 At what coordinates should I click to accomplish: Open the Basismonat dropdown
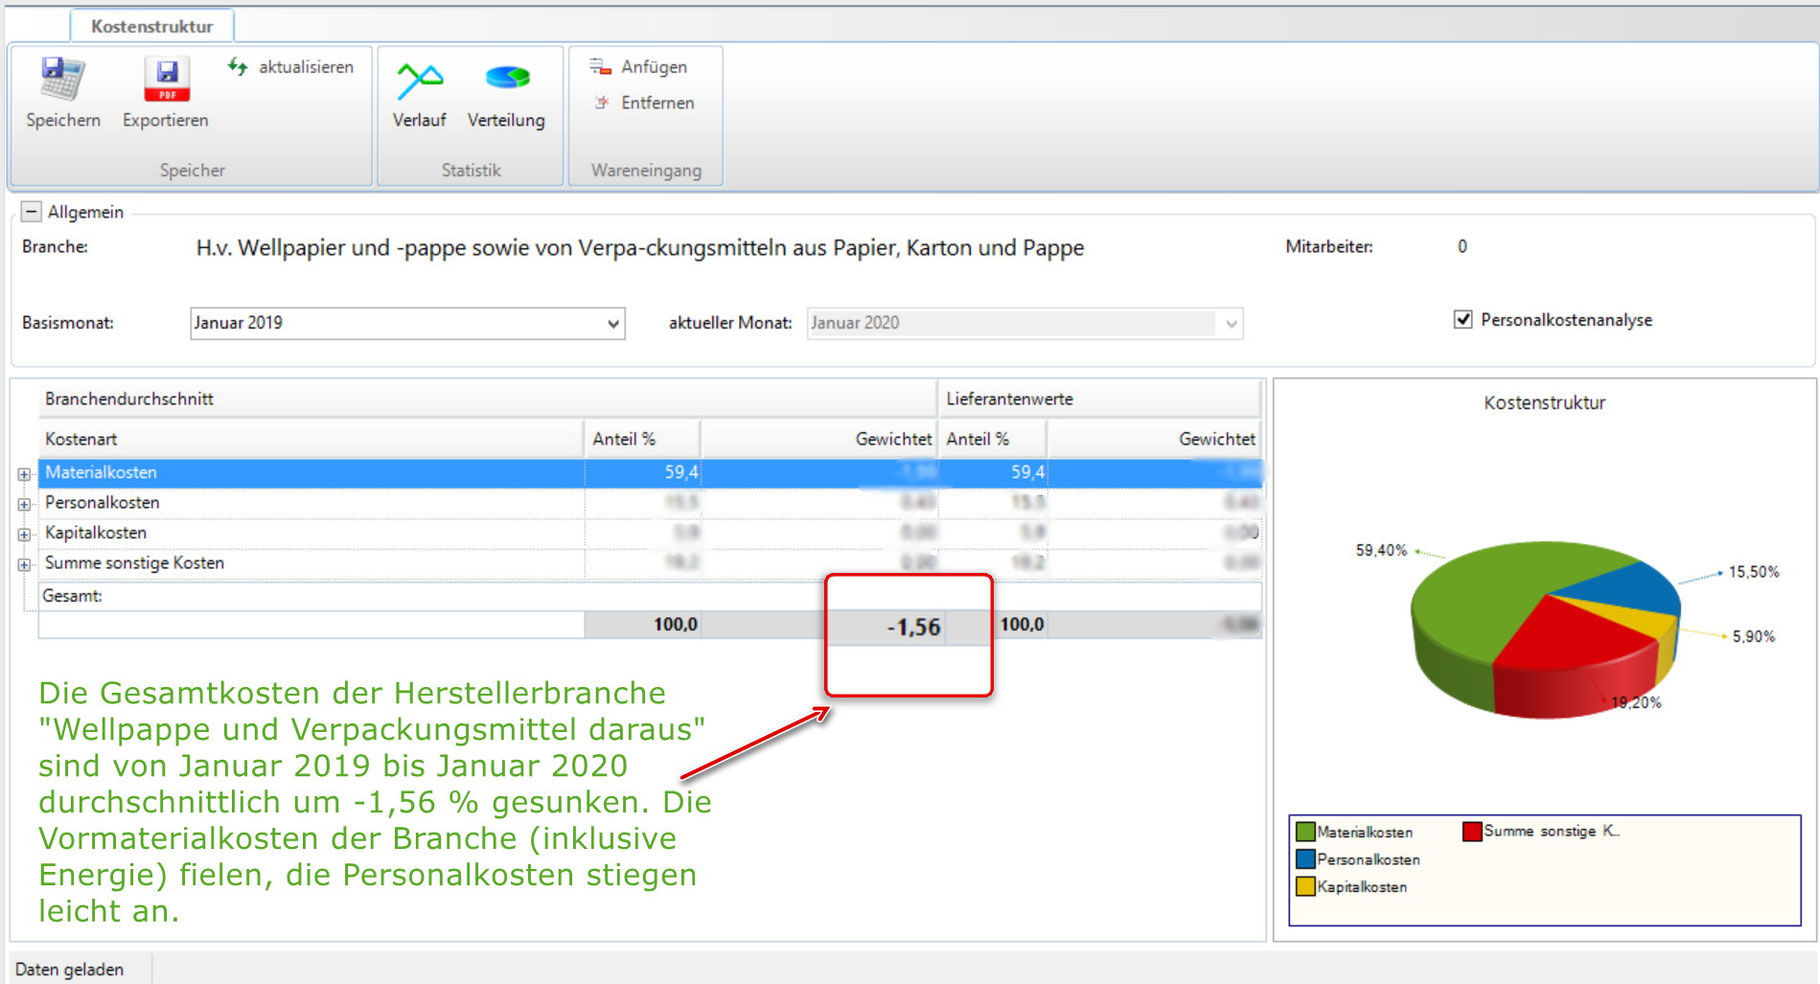tap(612, 323)
